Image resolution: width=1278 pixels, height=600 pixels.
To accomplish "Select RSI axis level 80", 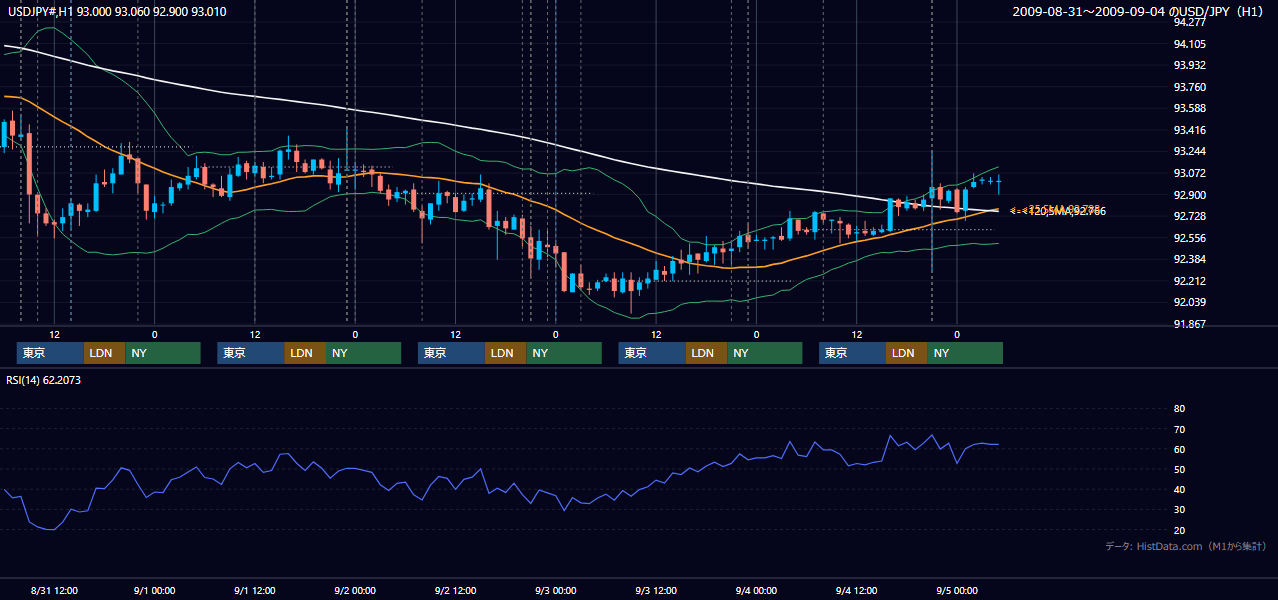I will click(1179, 409).
